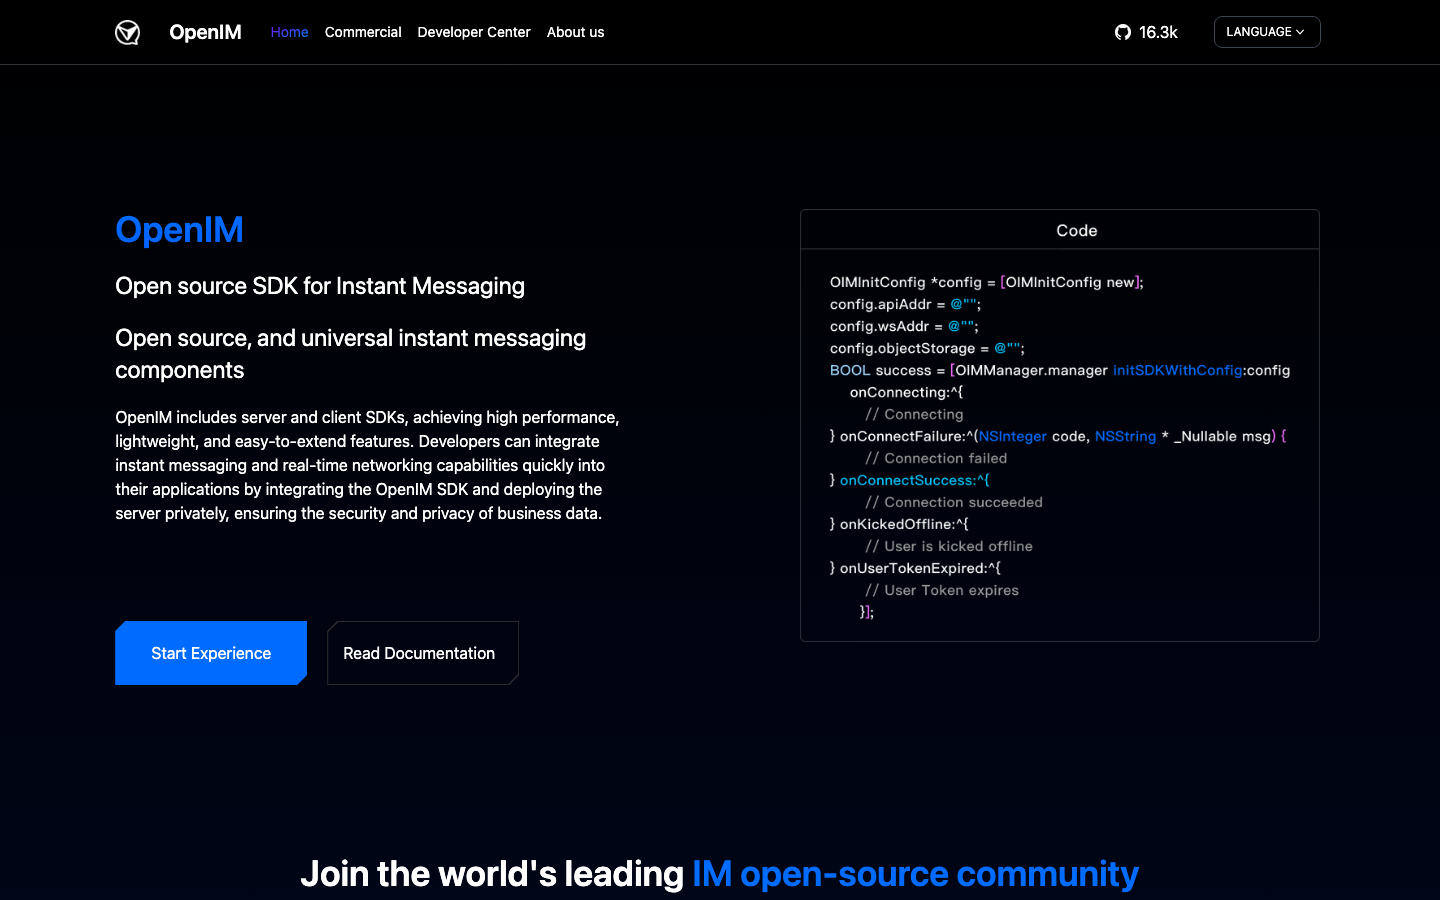
Task: Click the '// User is kicked offline' comment
Action: coord(949,546)
